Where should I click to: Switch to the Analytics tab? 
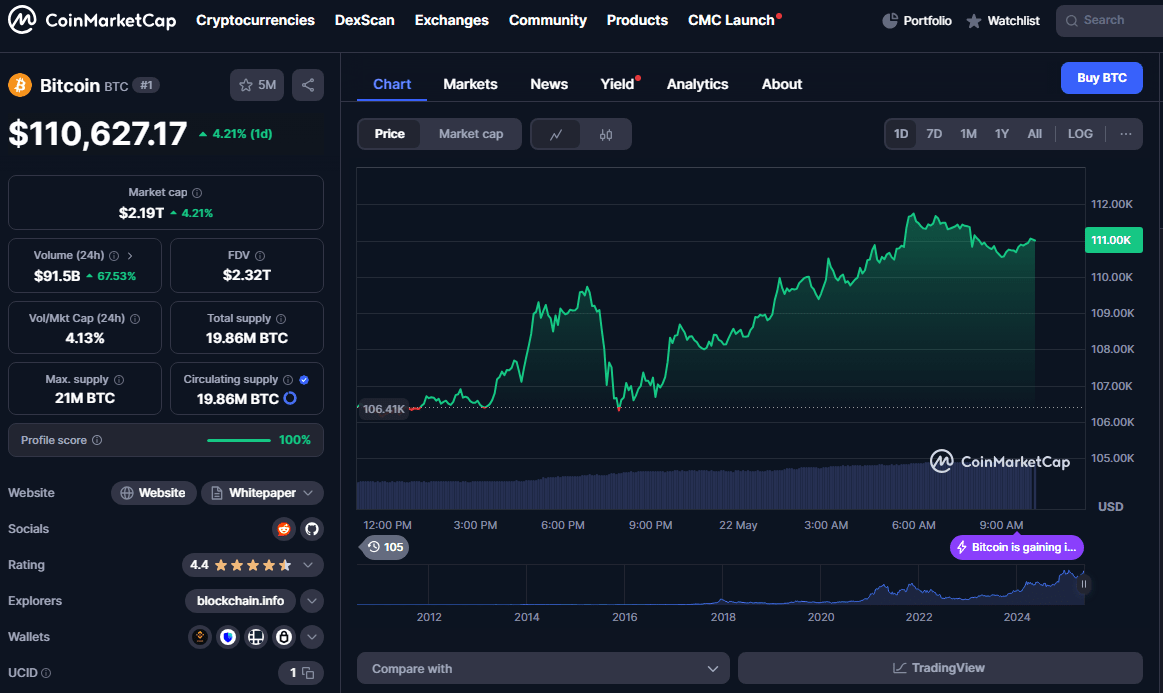point(697,85)
